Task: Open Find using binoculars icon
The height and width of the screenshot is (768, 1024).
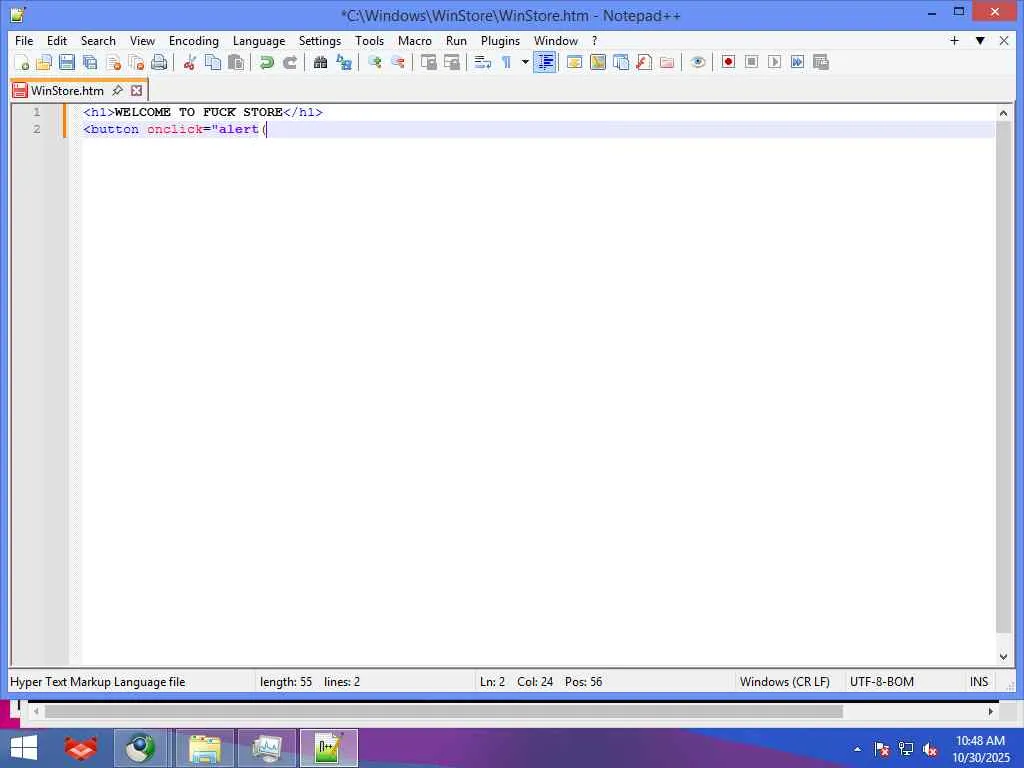Action: pos(321,63)
